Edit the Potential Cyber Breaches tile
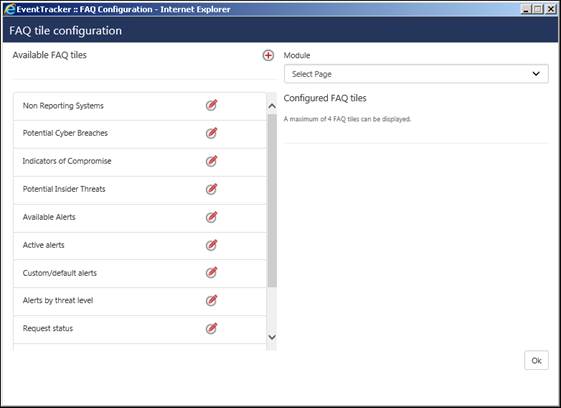This screenshot has width=561, height=408. coord(211,133)
